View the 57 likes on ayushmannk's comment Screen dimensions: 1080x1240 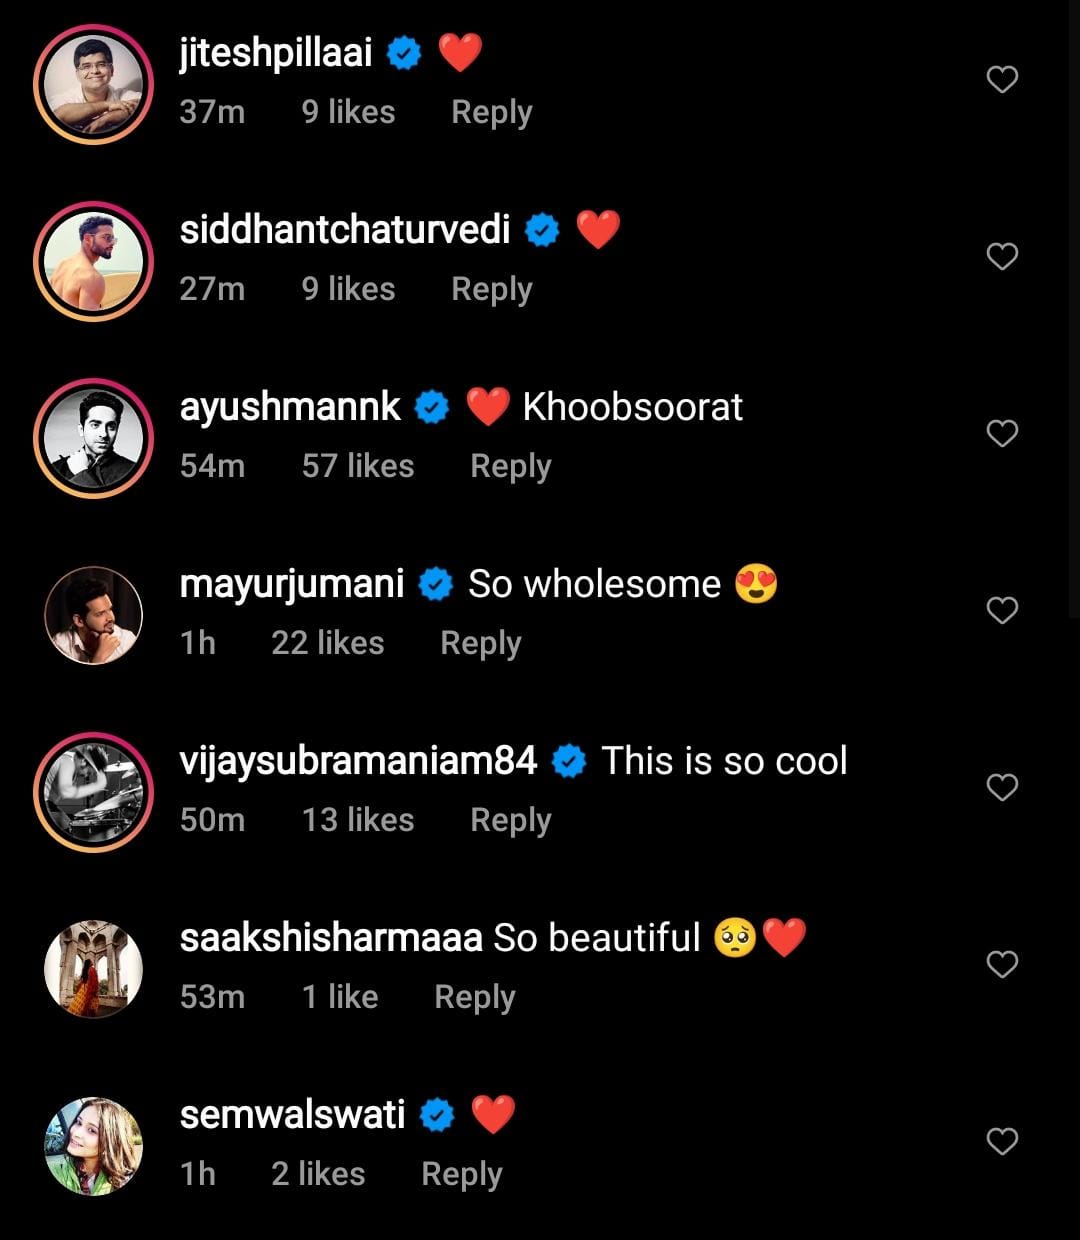(357, 465)
